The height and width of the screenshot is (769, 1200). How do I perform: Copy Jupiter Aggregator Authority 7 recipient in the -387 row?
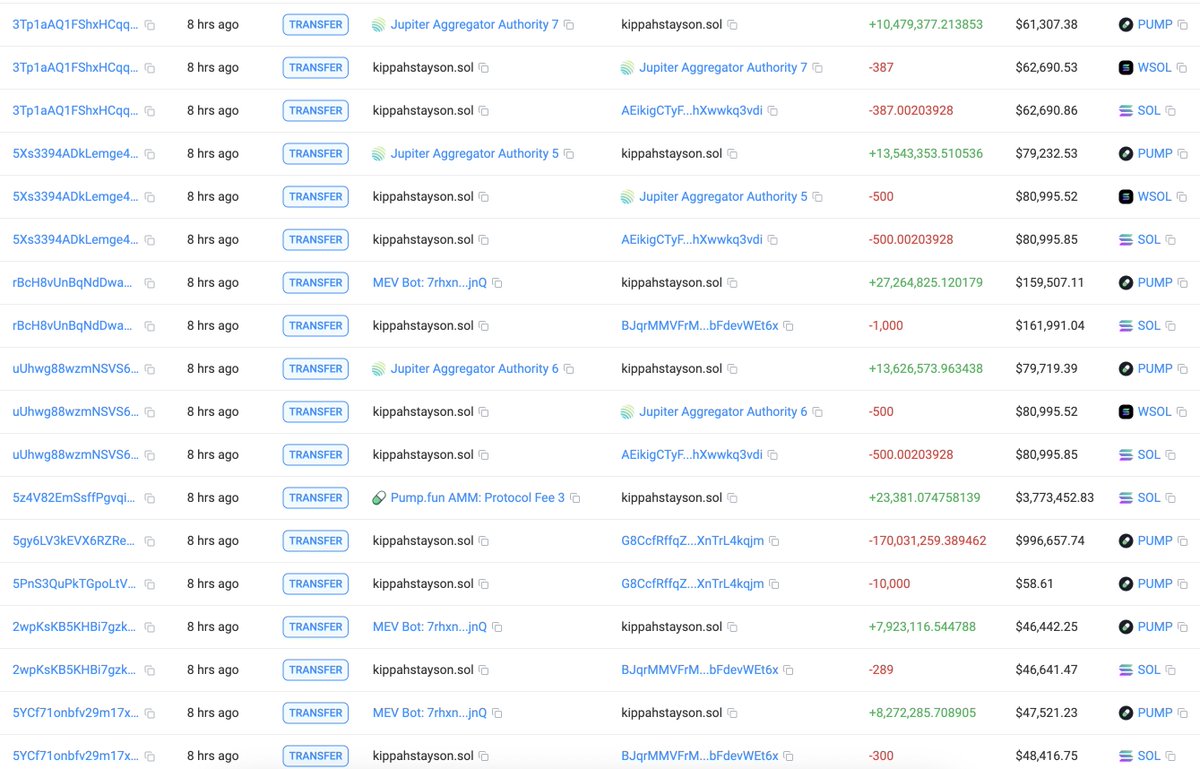(x=817, y=68)
